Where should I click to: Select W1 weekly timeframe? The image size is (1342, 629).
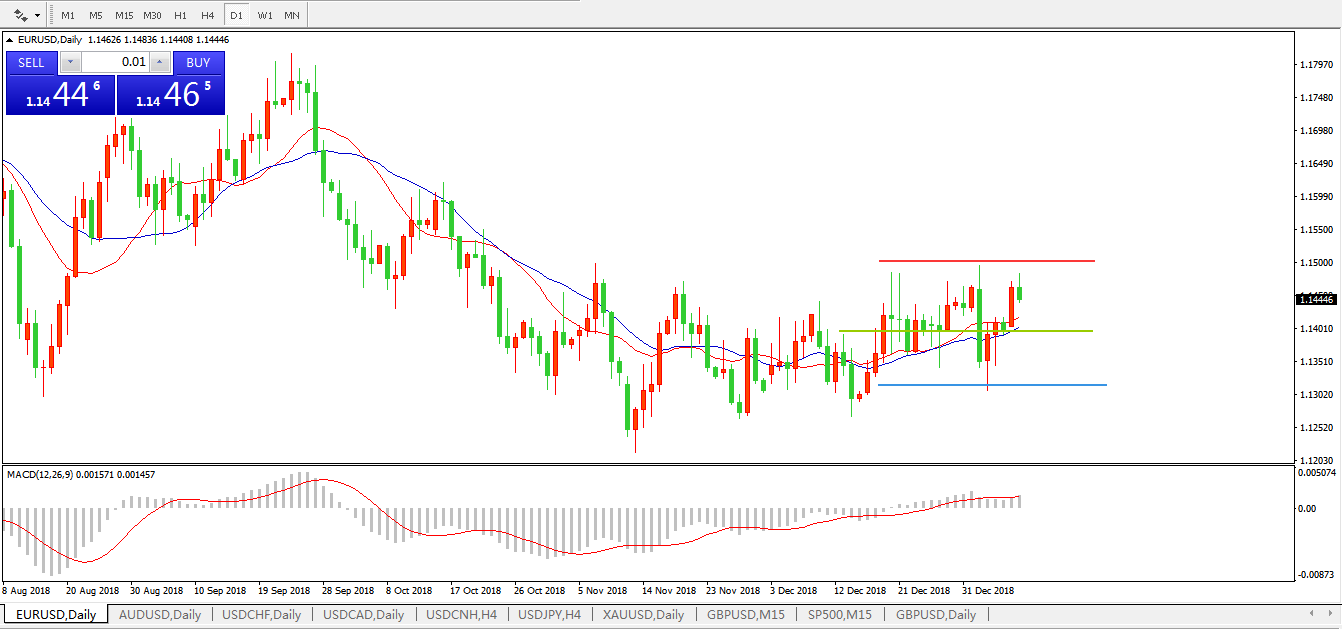point(264,15)
